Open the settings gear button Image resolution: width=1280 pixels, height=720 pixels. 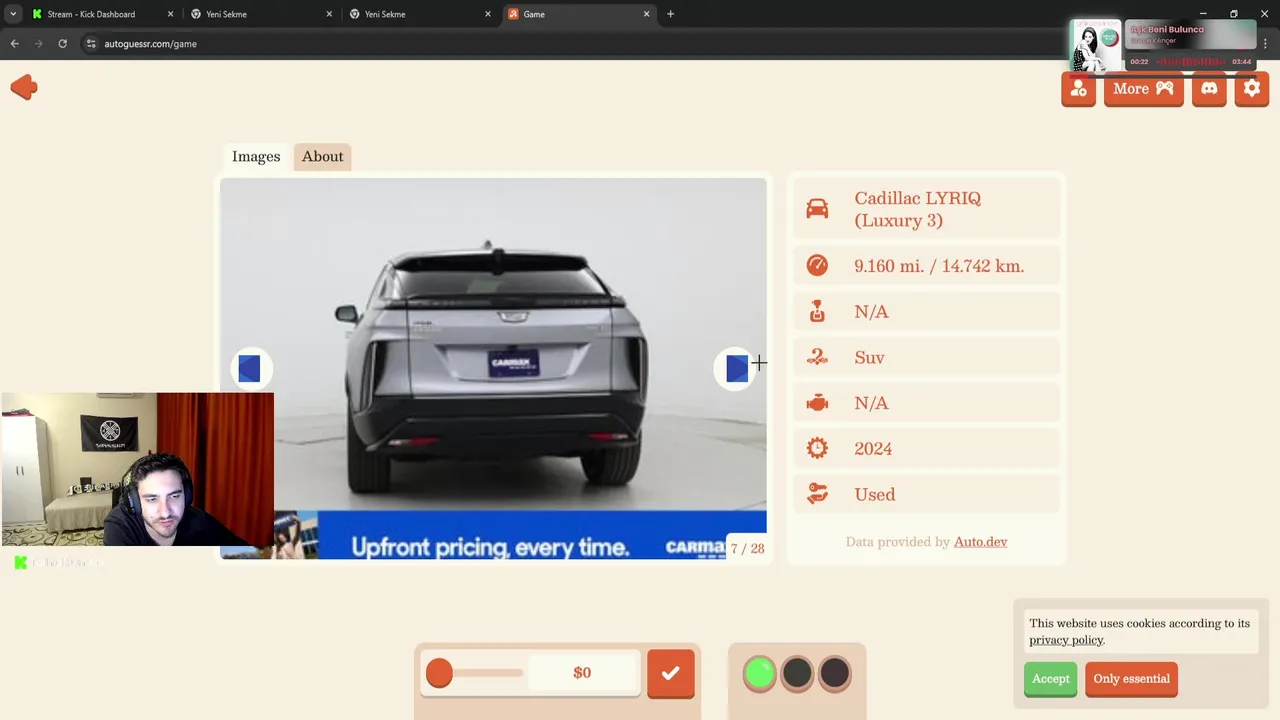click(1252, 89)
